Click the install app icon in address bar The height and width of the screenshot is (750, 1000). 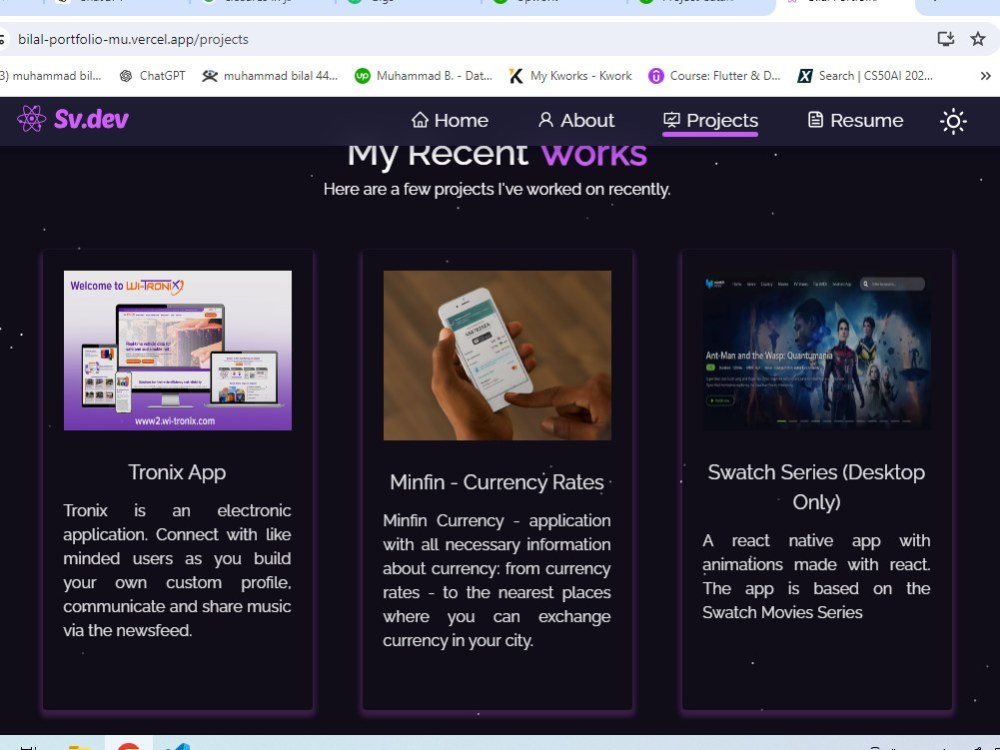(945, 39)
